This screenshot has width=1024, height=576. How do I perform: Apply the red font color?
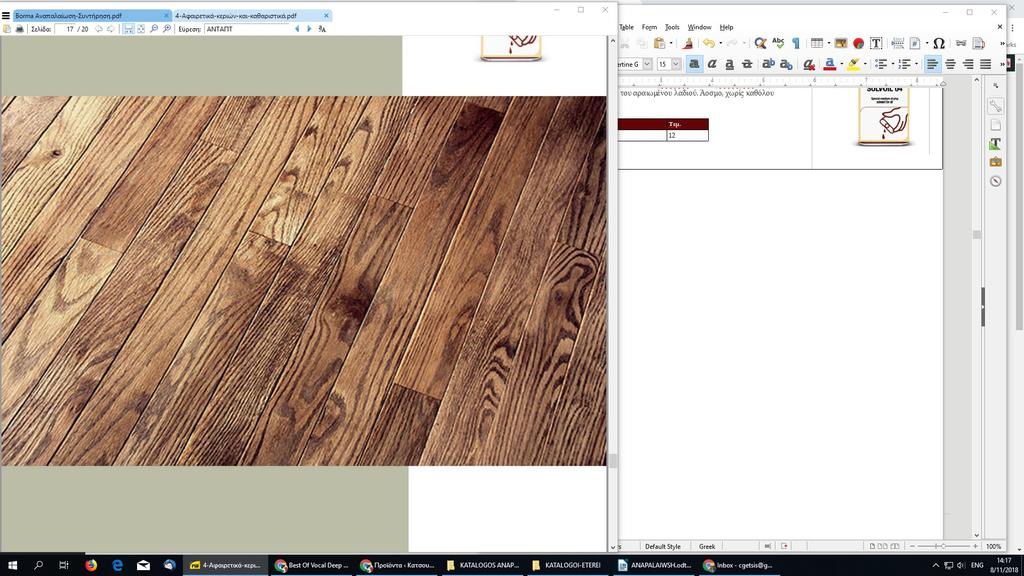coord(829,64)
